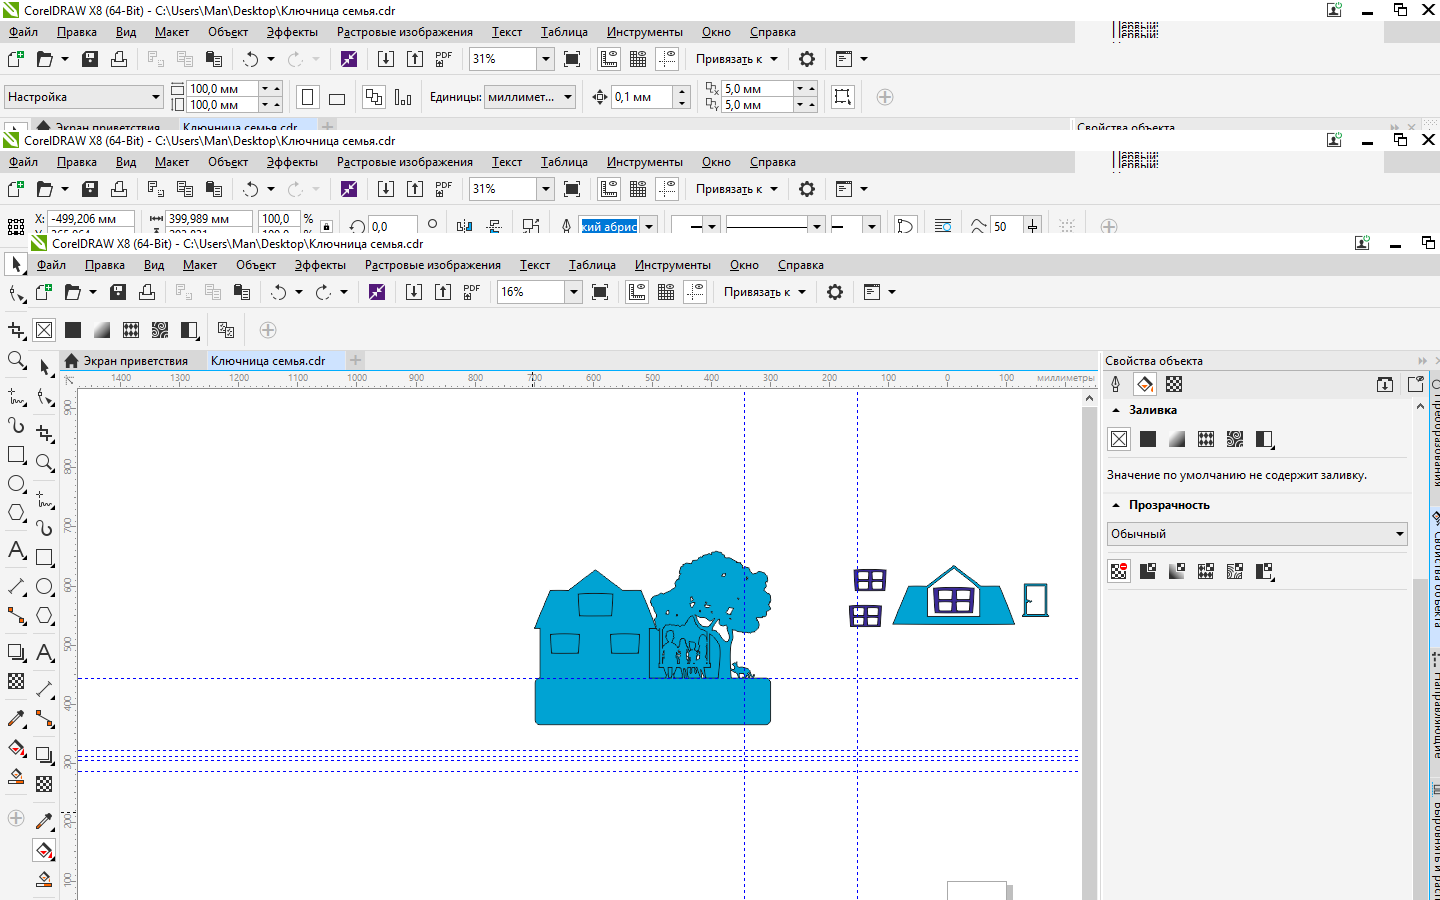
Task: Toggle Show rulers in the front window toolbar
Action: click(637, 292)
